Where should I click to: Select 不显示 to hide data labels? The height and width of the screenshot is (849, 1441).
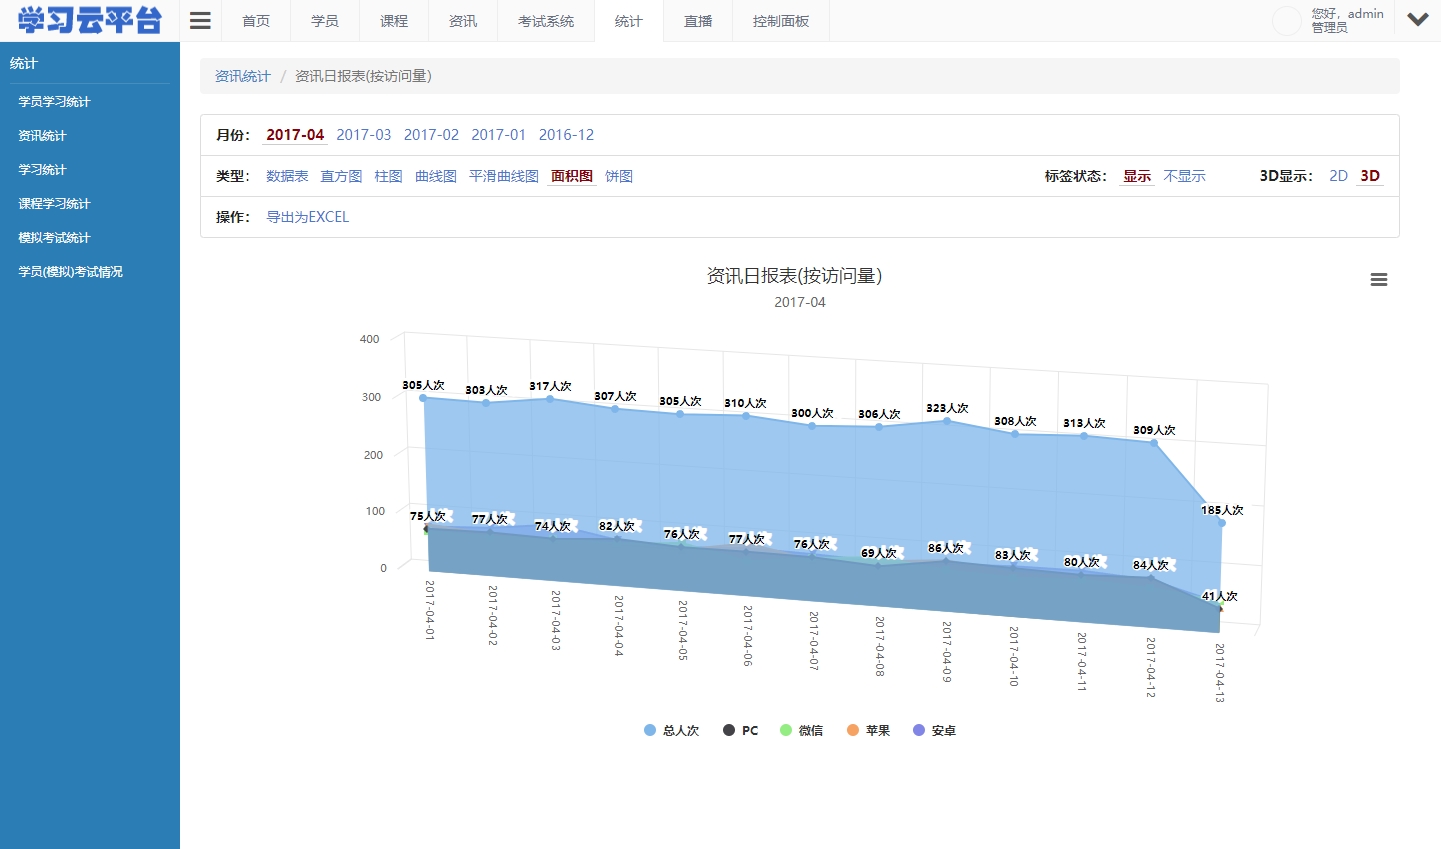[1185, 175]
